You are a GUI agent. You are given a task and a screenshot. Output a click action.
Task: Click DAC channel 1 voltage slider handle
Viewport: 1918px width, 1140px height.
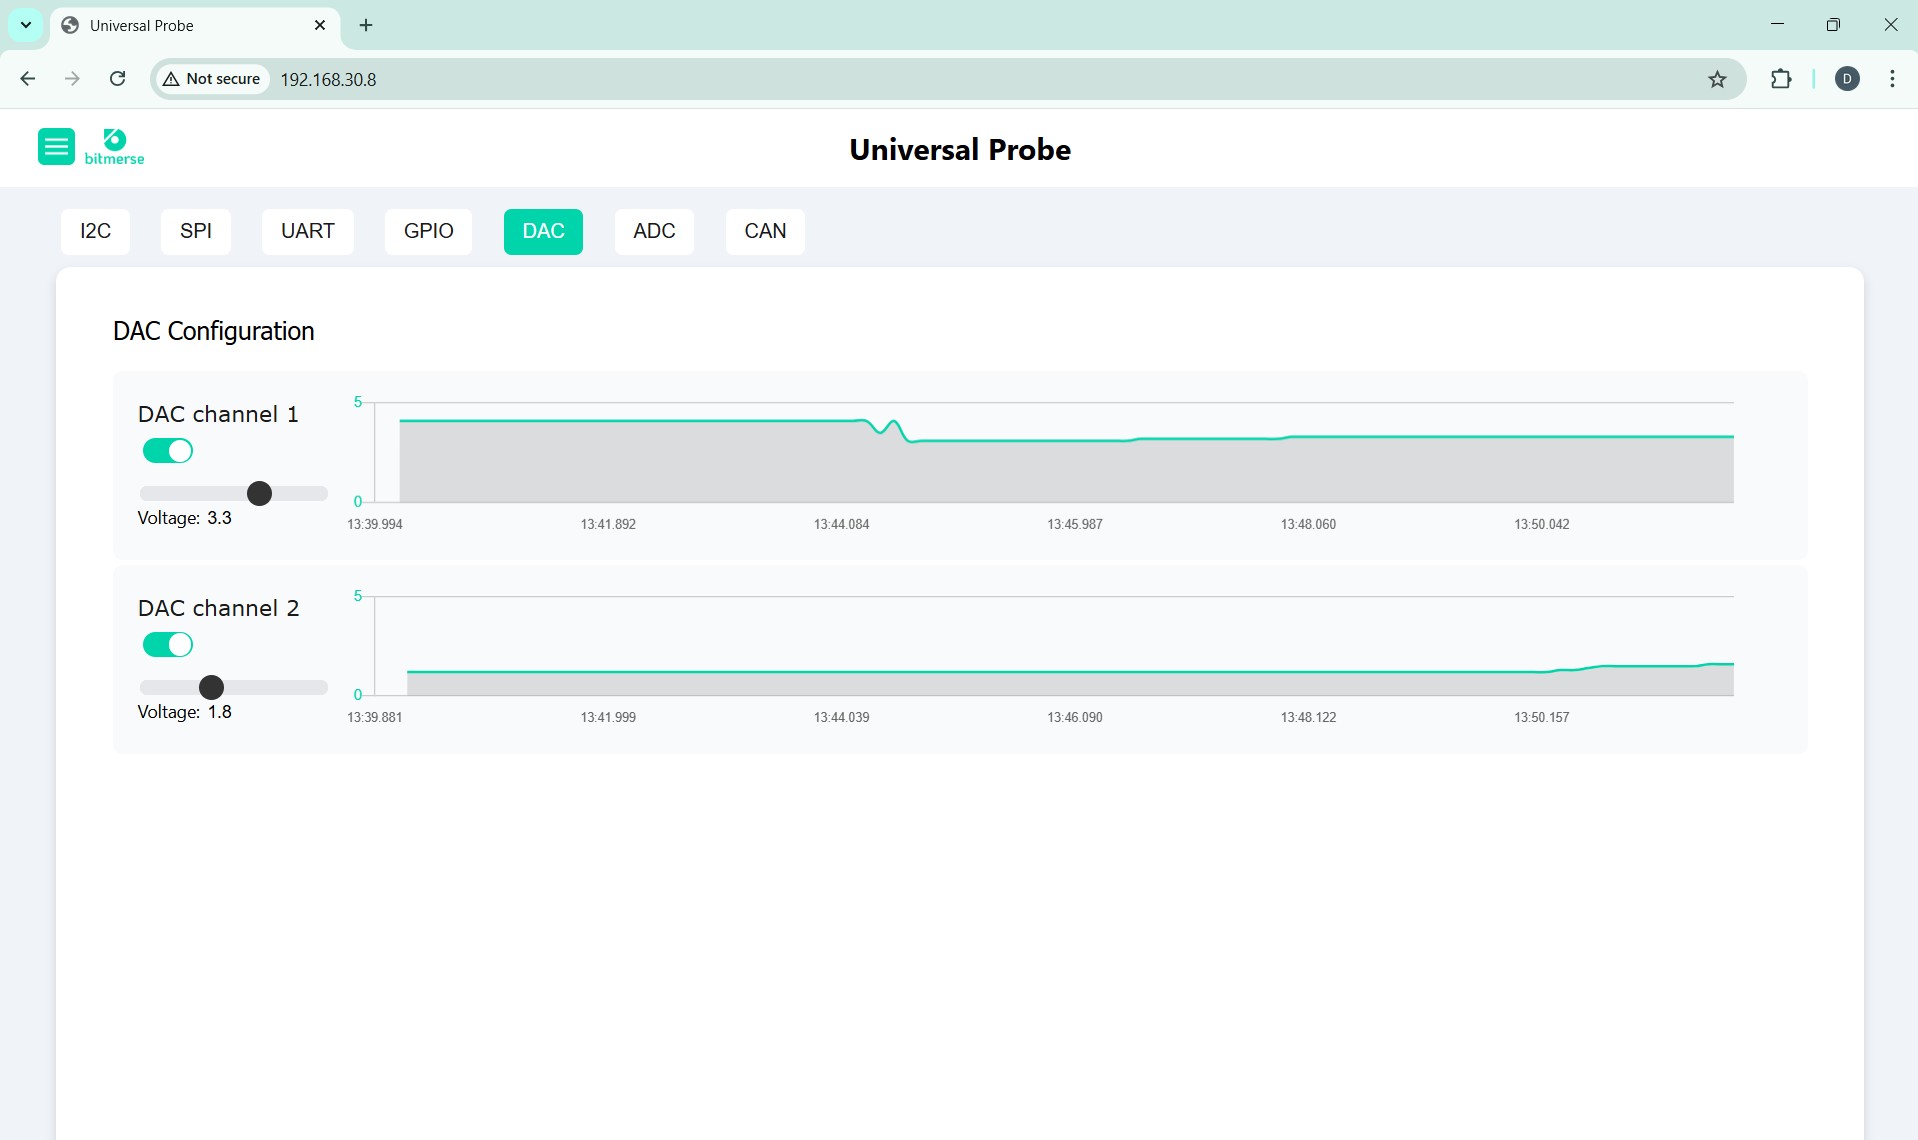tap(259, 493)
